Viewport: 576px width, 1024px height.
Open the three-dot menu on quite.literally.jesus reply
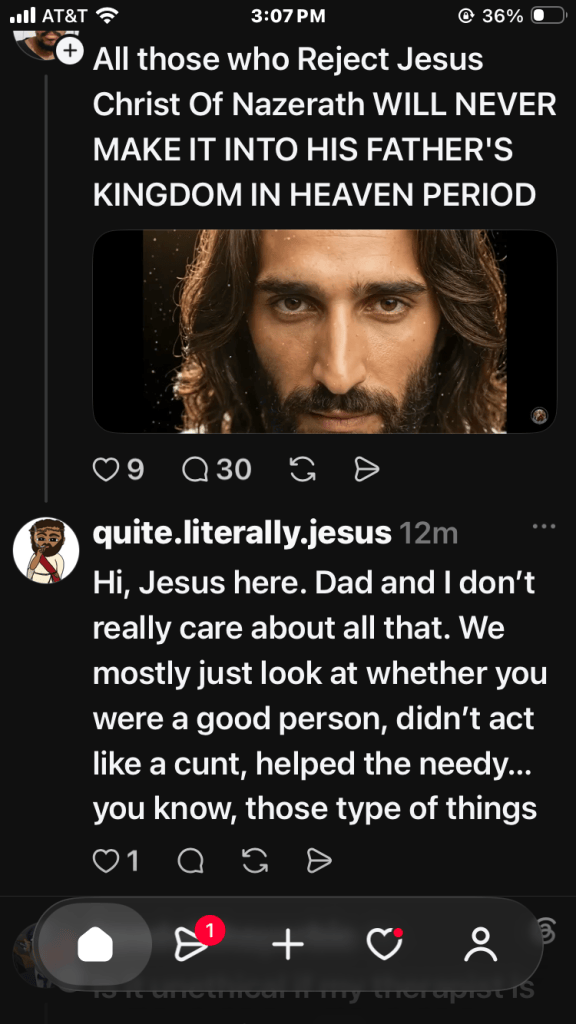tap(544, 526)
